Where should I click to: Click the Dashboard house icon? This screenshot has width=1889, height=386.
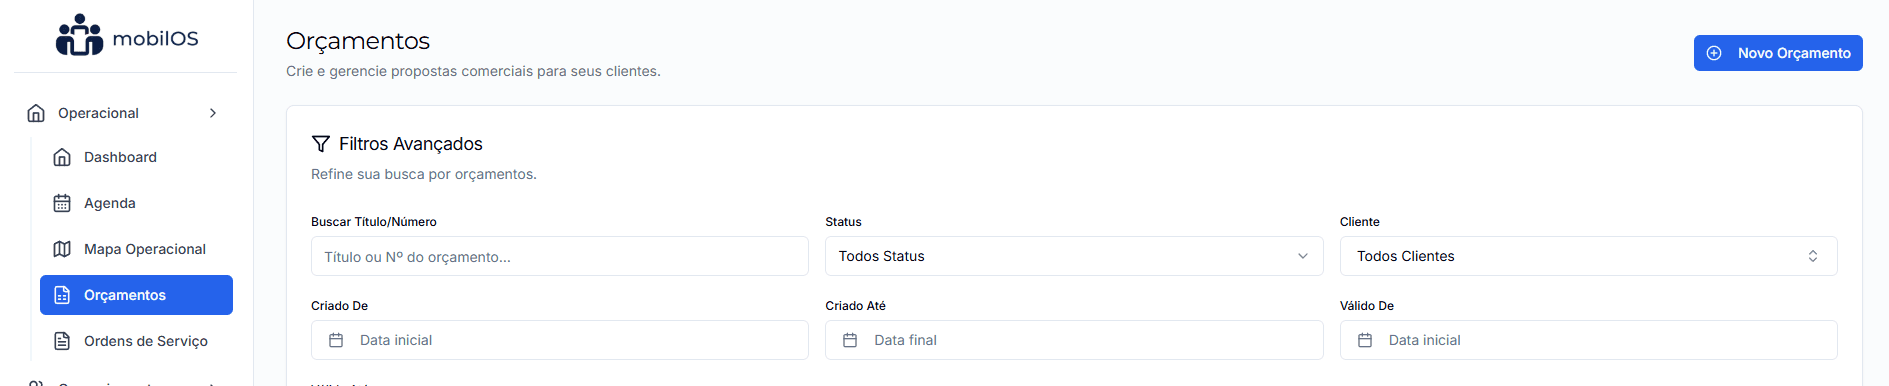[x=62, y=157]
